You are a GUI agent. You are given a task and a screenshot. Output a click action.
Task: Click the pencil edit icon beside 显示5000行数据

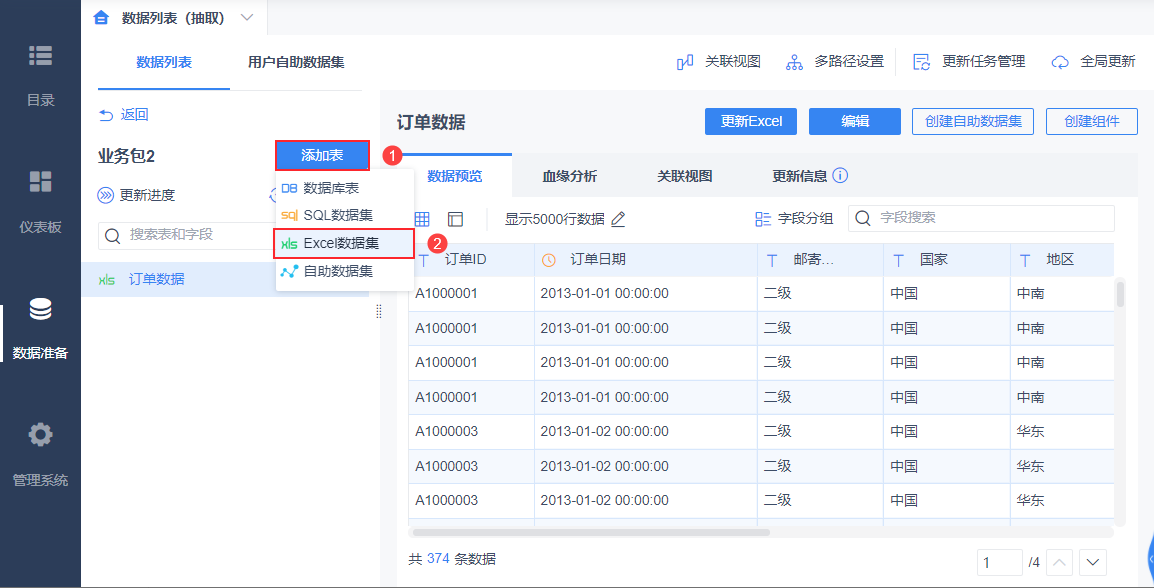coord(618,219)
